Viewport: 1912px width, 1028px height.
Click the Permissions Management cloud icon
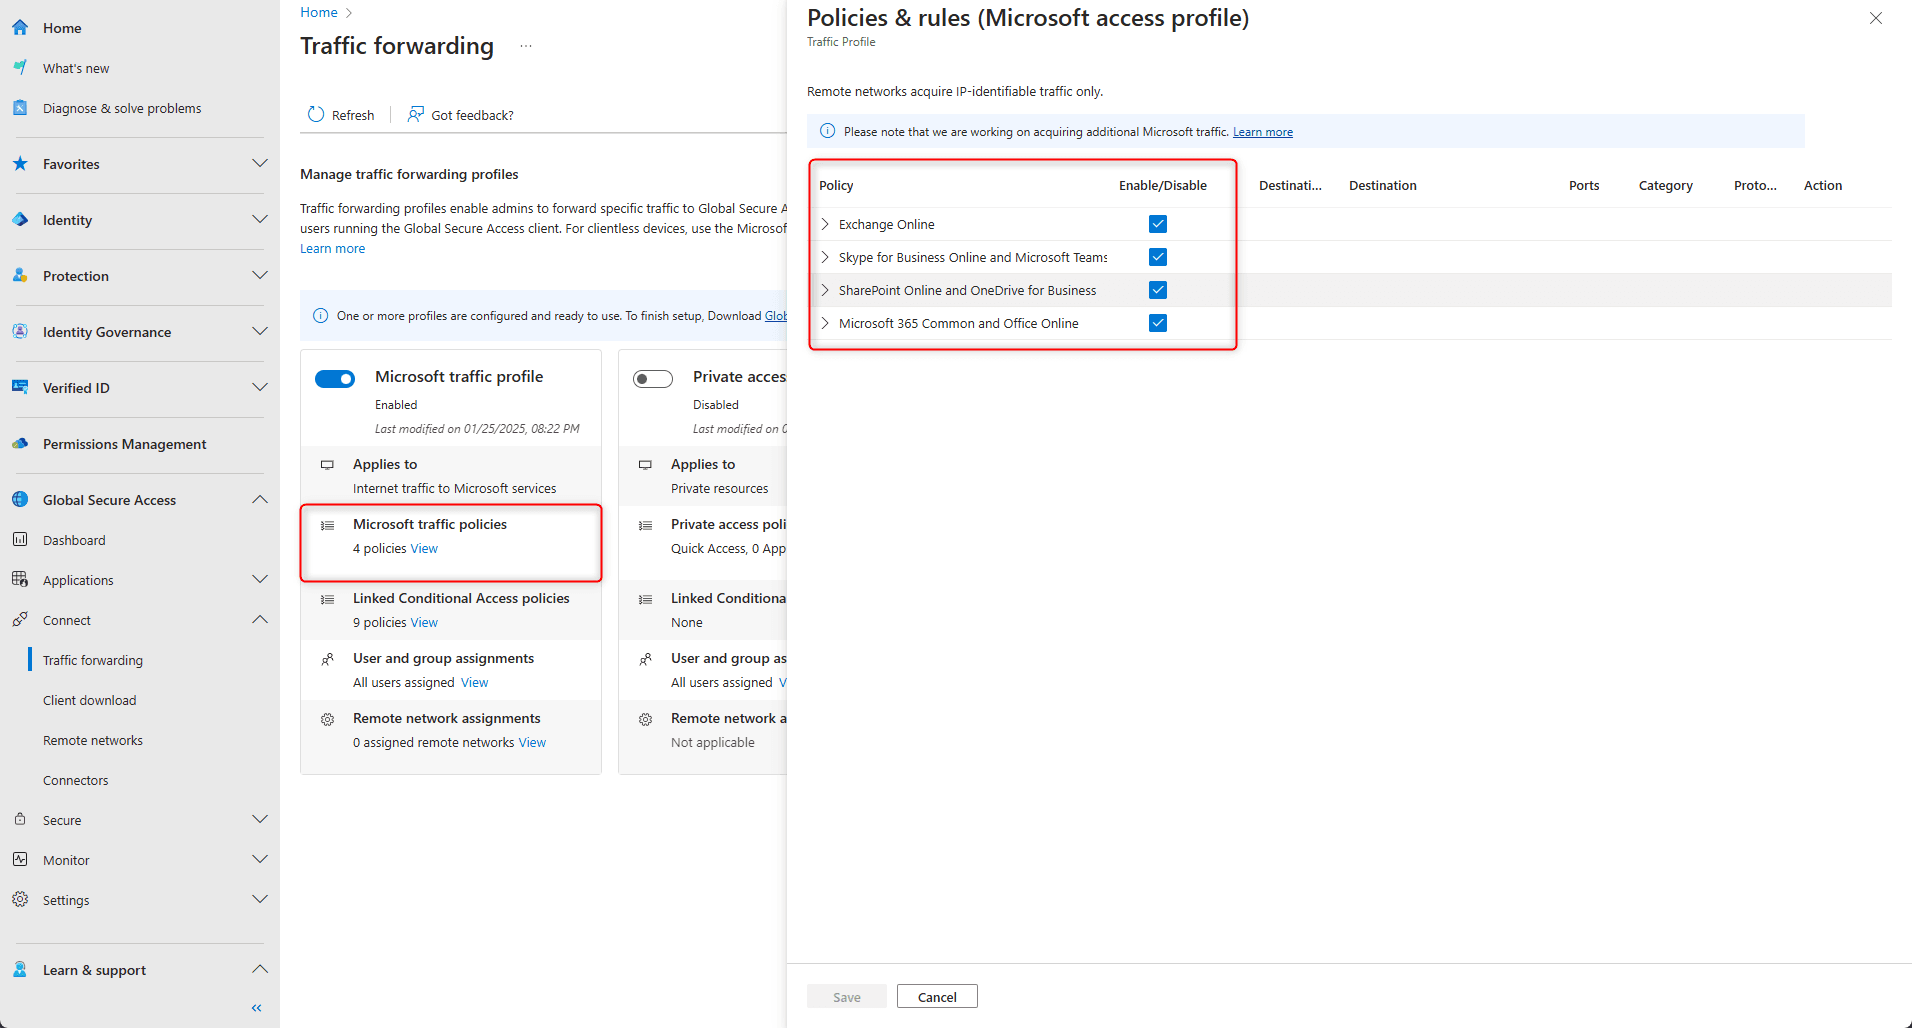(20, 443)
